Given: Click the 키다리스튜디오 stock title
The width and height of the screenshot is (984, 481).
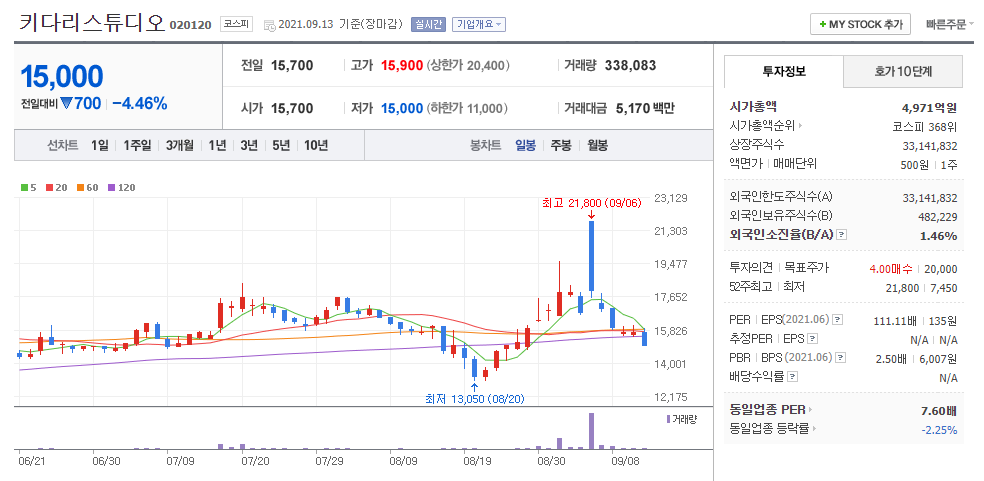Looking at the screenshot, I should 92,23.
